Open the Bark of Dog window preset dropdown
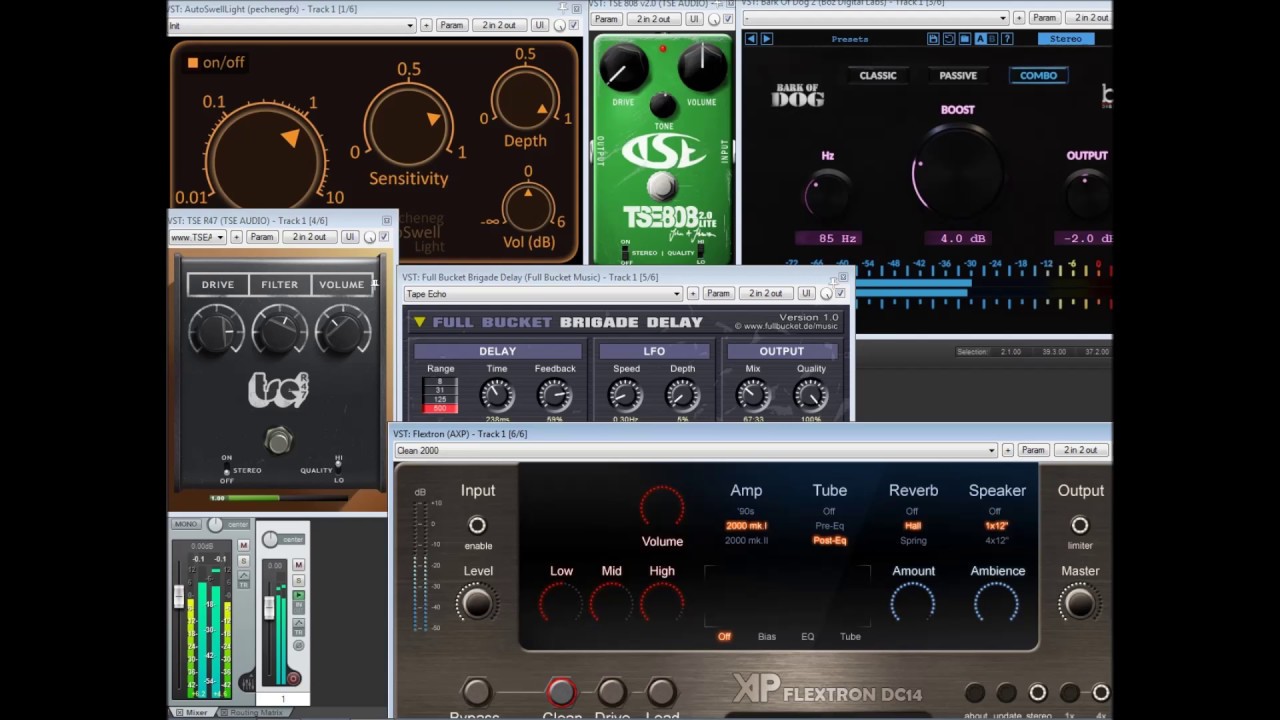 tap(876, 18)
